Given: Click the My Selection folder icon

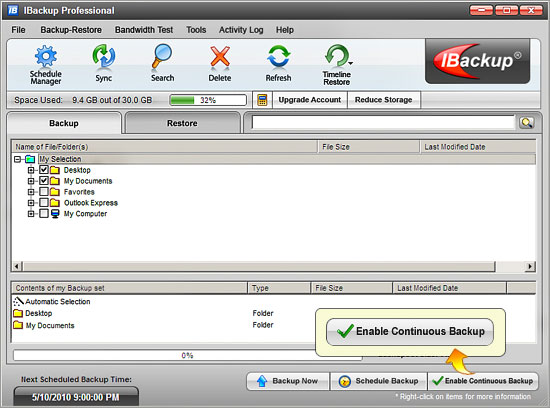Looking at the screenshot, I should [30, 159].
